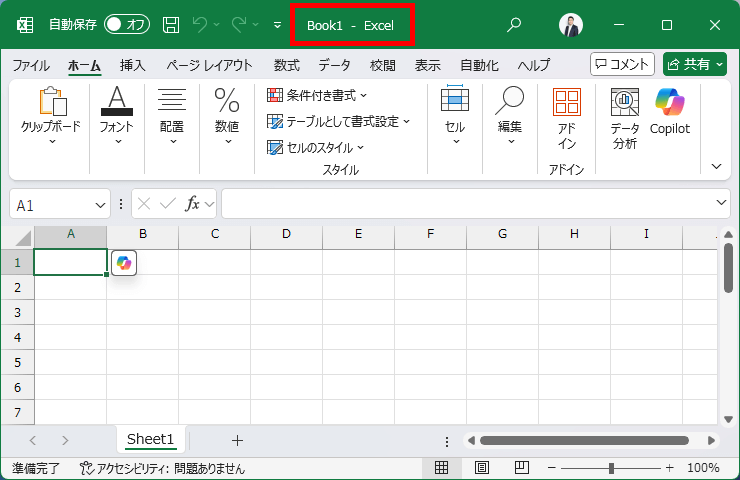Open the 編集 (Editing) magnifier group
This screenshot has width=740, height=480.
coord(510,116)
